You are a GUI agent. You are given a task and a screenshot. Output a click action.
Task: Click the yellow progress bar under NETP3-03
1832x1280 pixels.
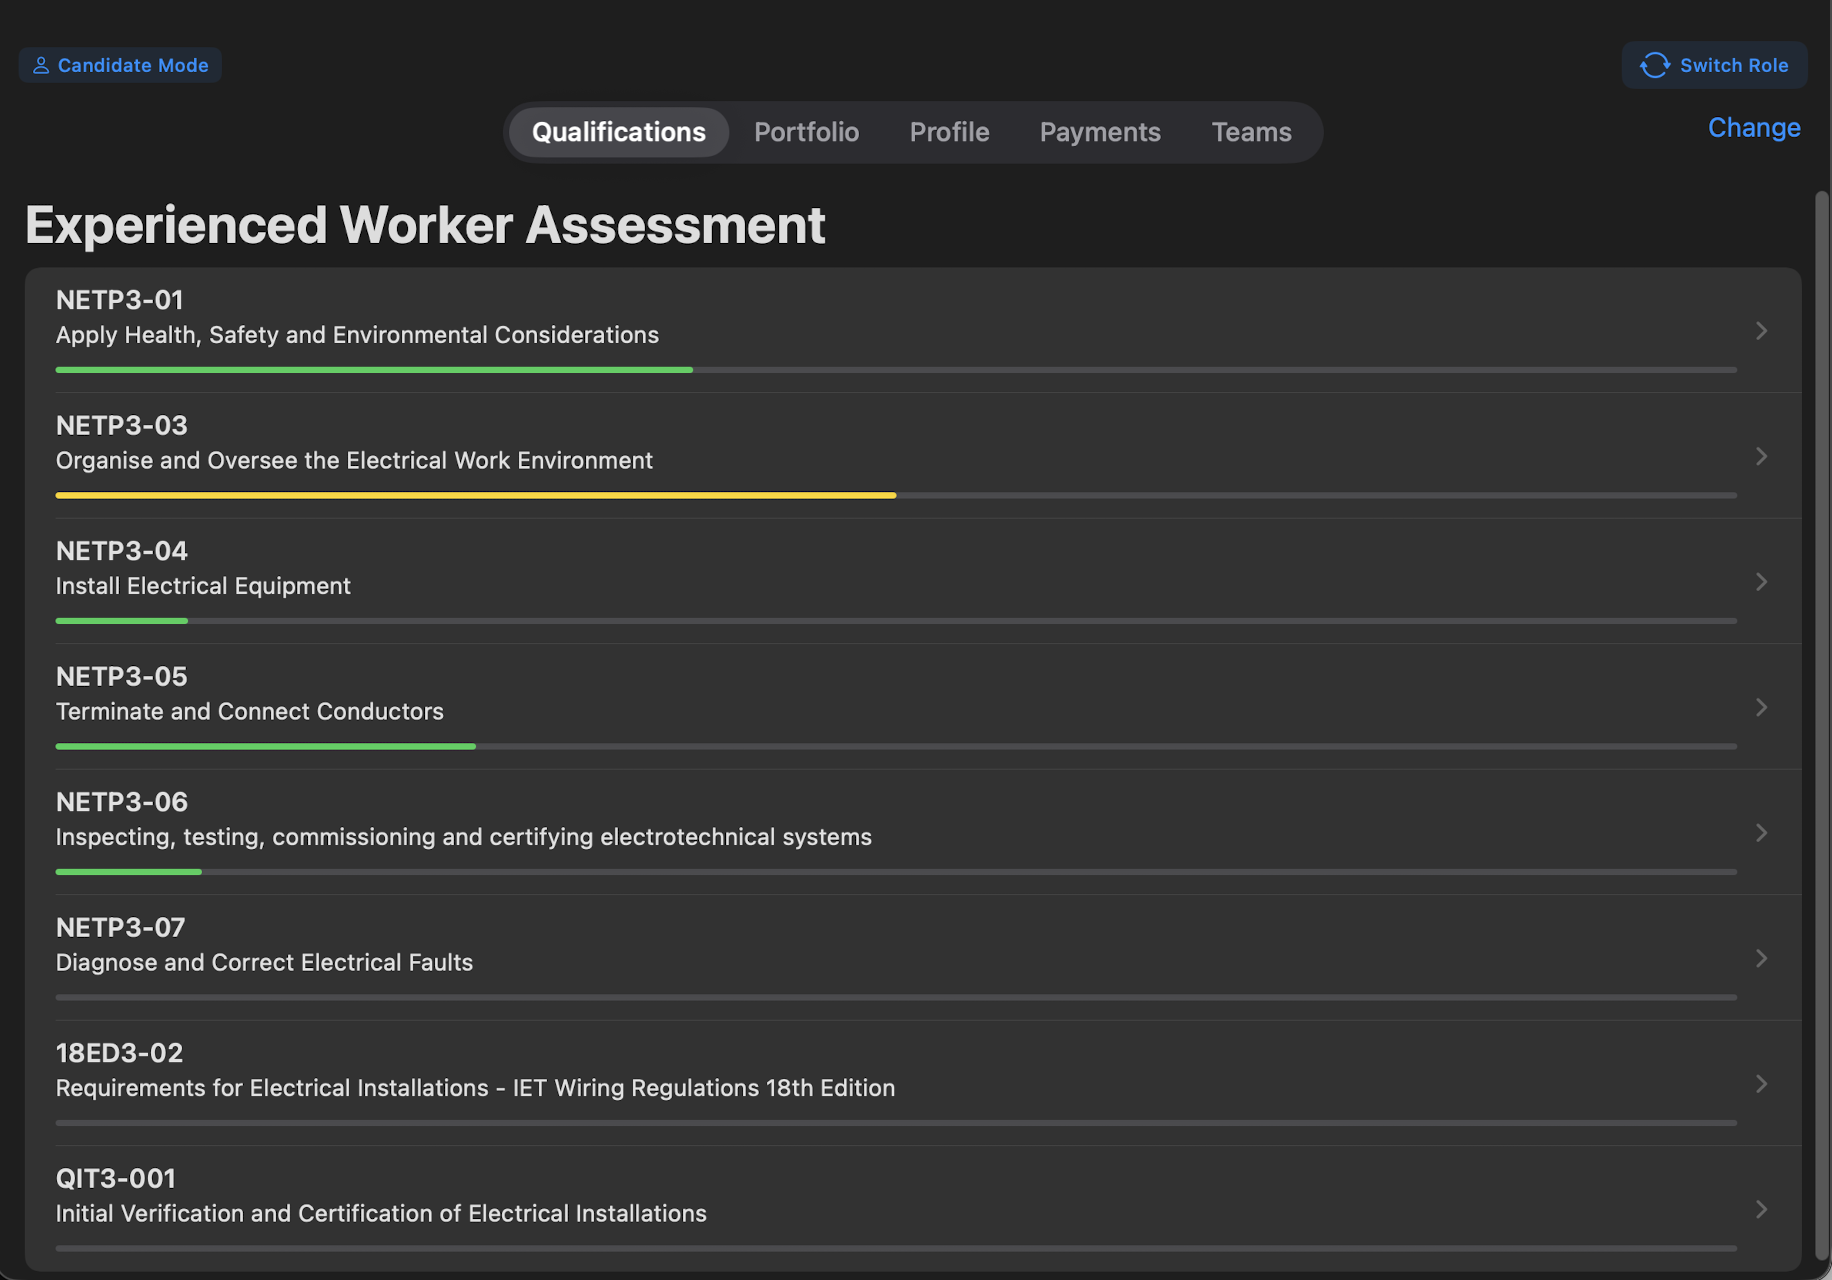coord(475,495)
